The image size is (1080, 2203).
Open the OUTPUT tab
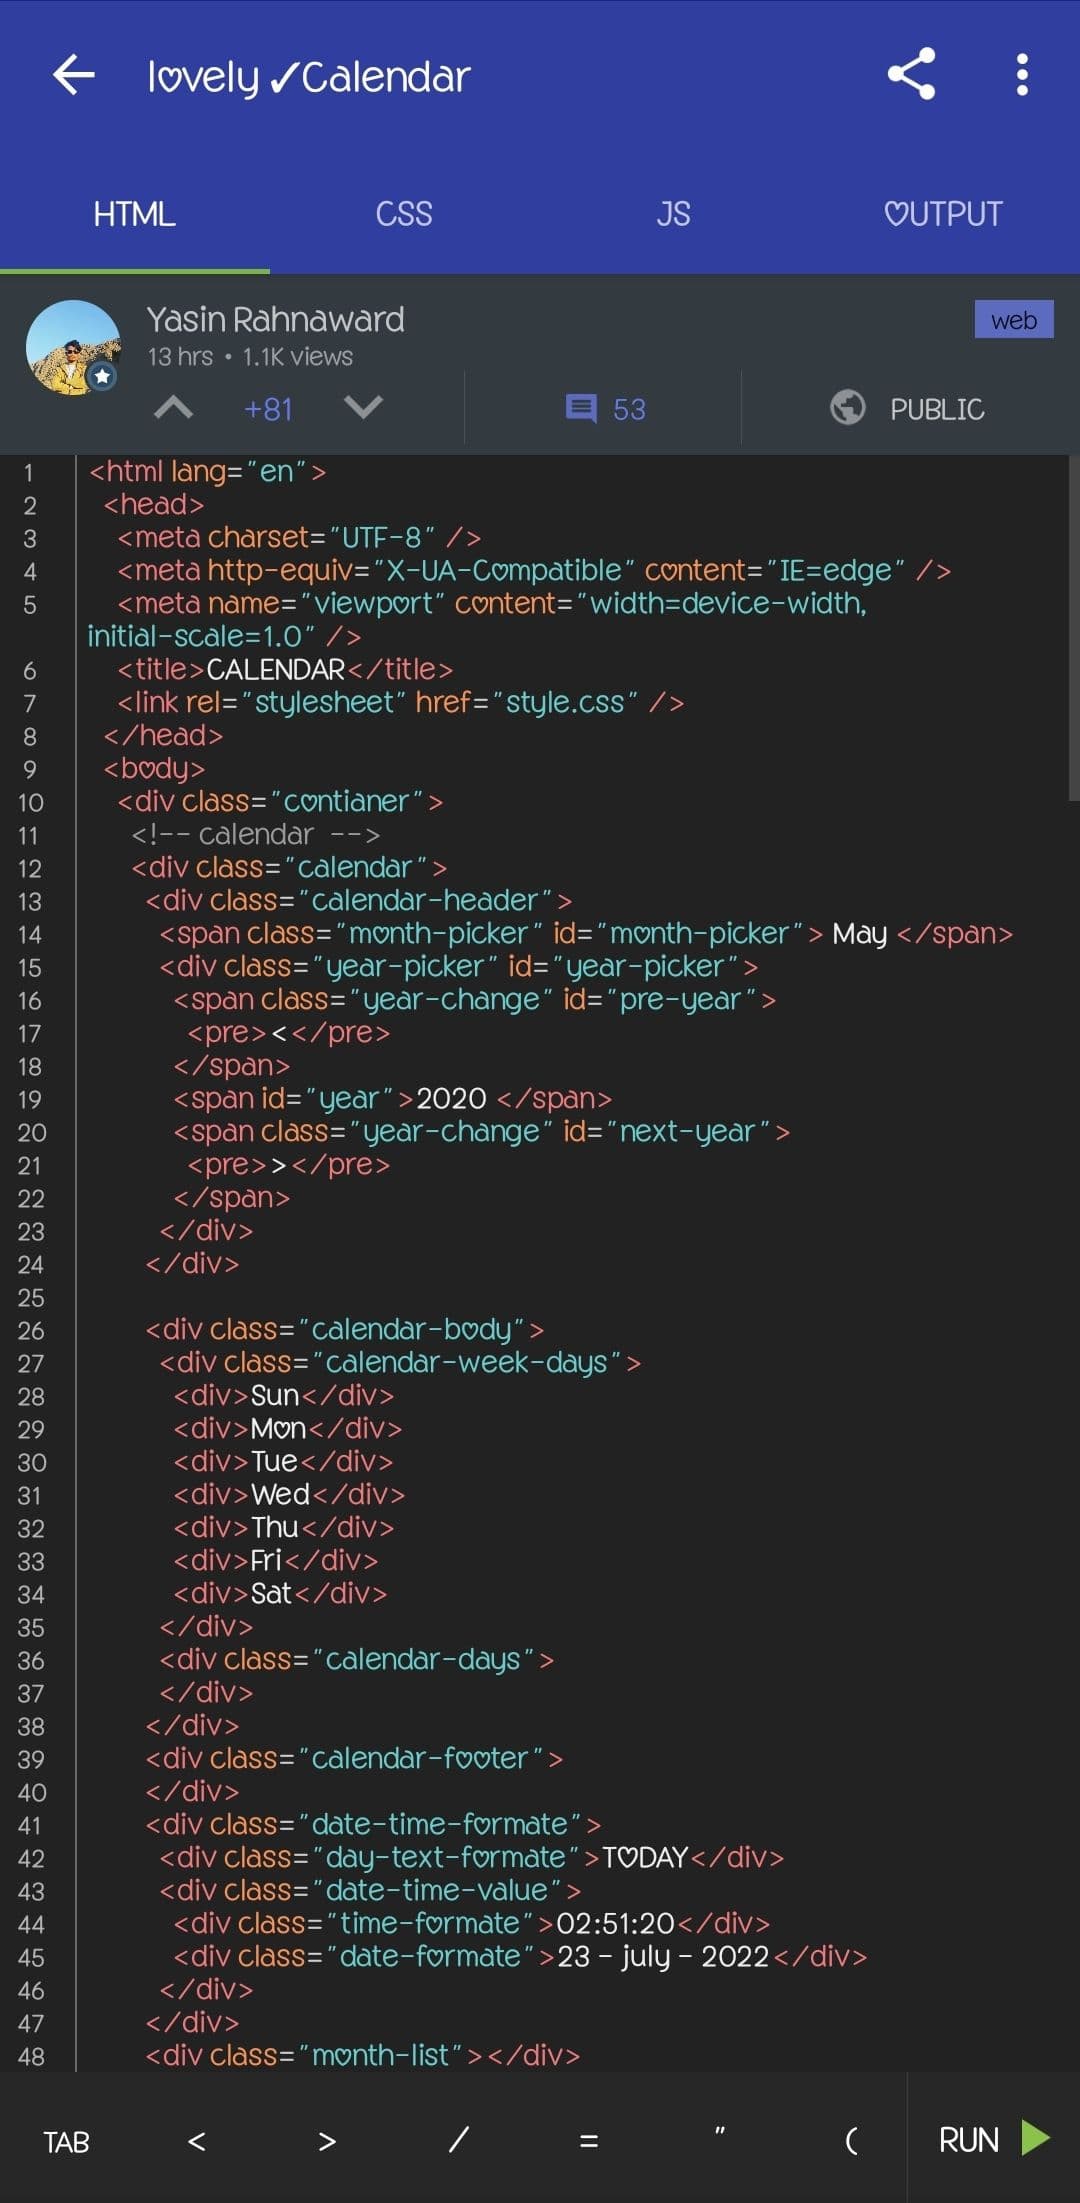coord(943,214)
